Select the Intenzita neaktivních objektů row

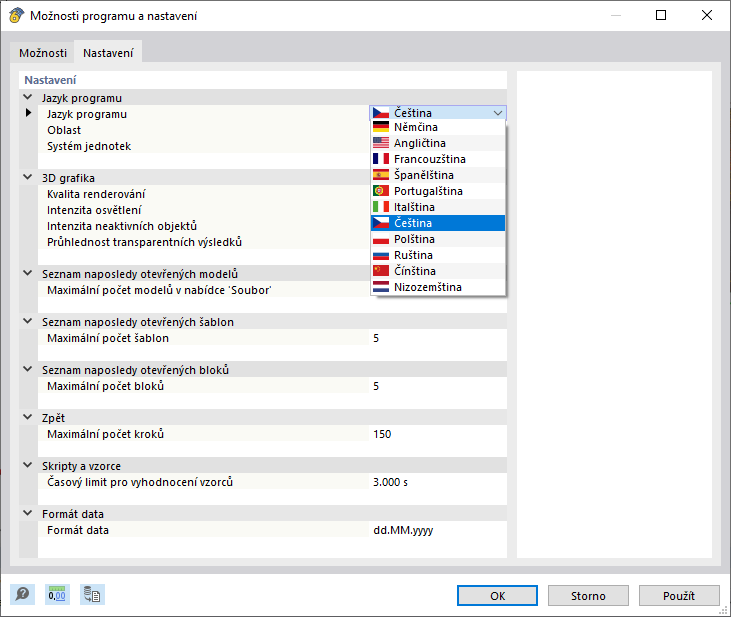click(204, 226)
